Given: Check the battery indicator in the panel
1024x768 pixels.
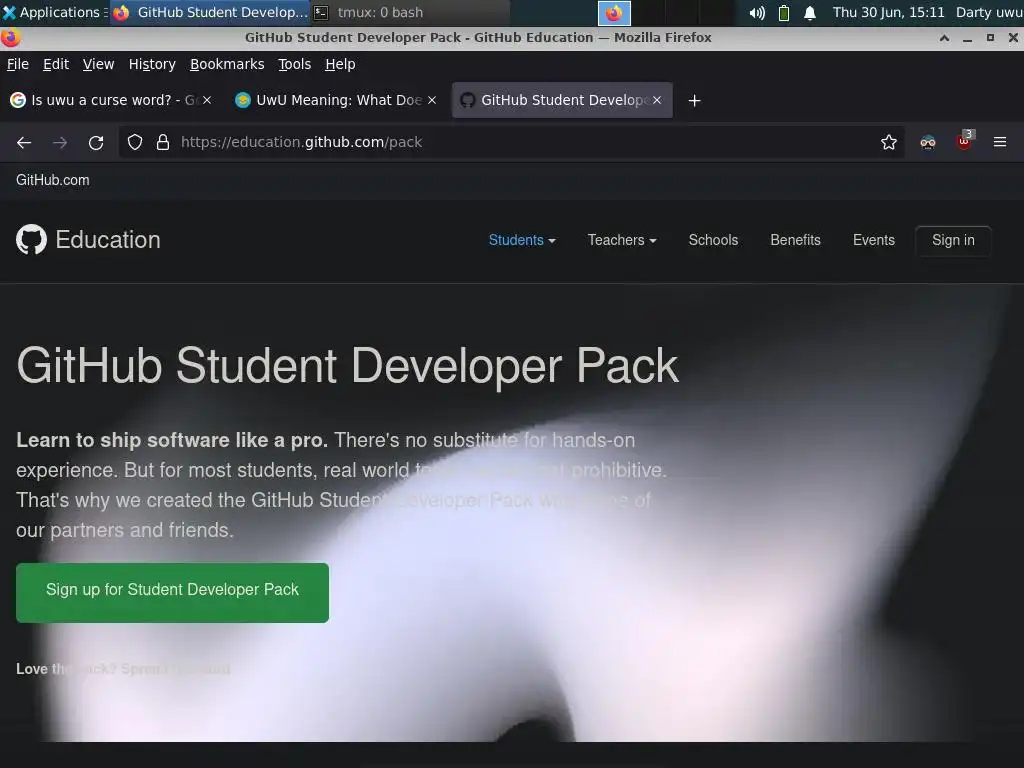Looking at the screenshot, I should tap(784, 12).
